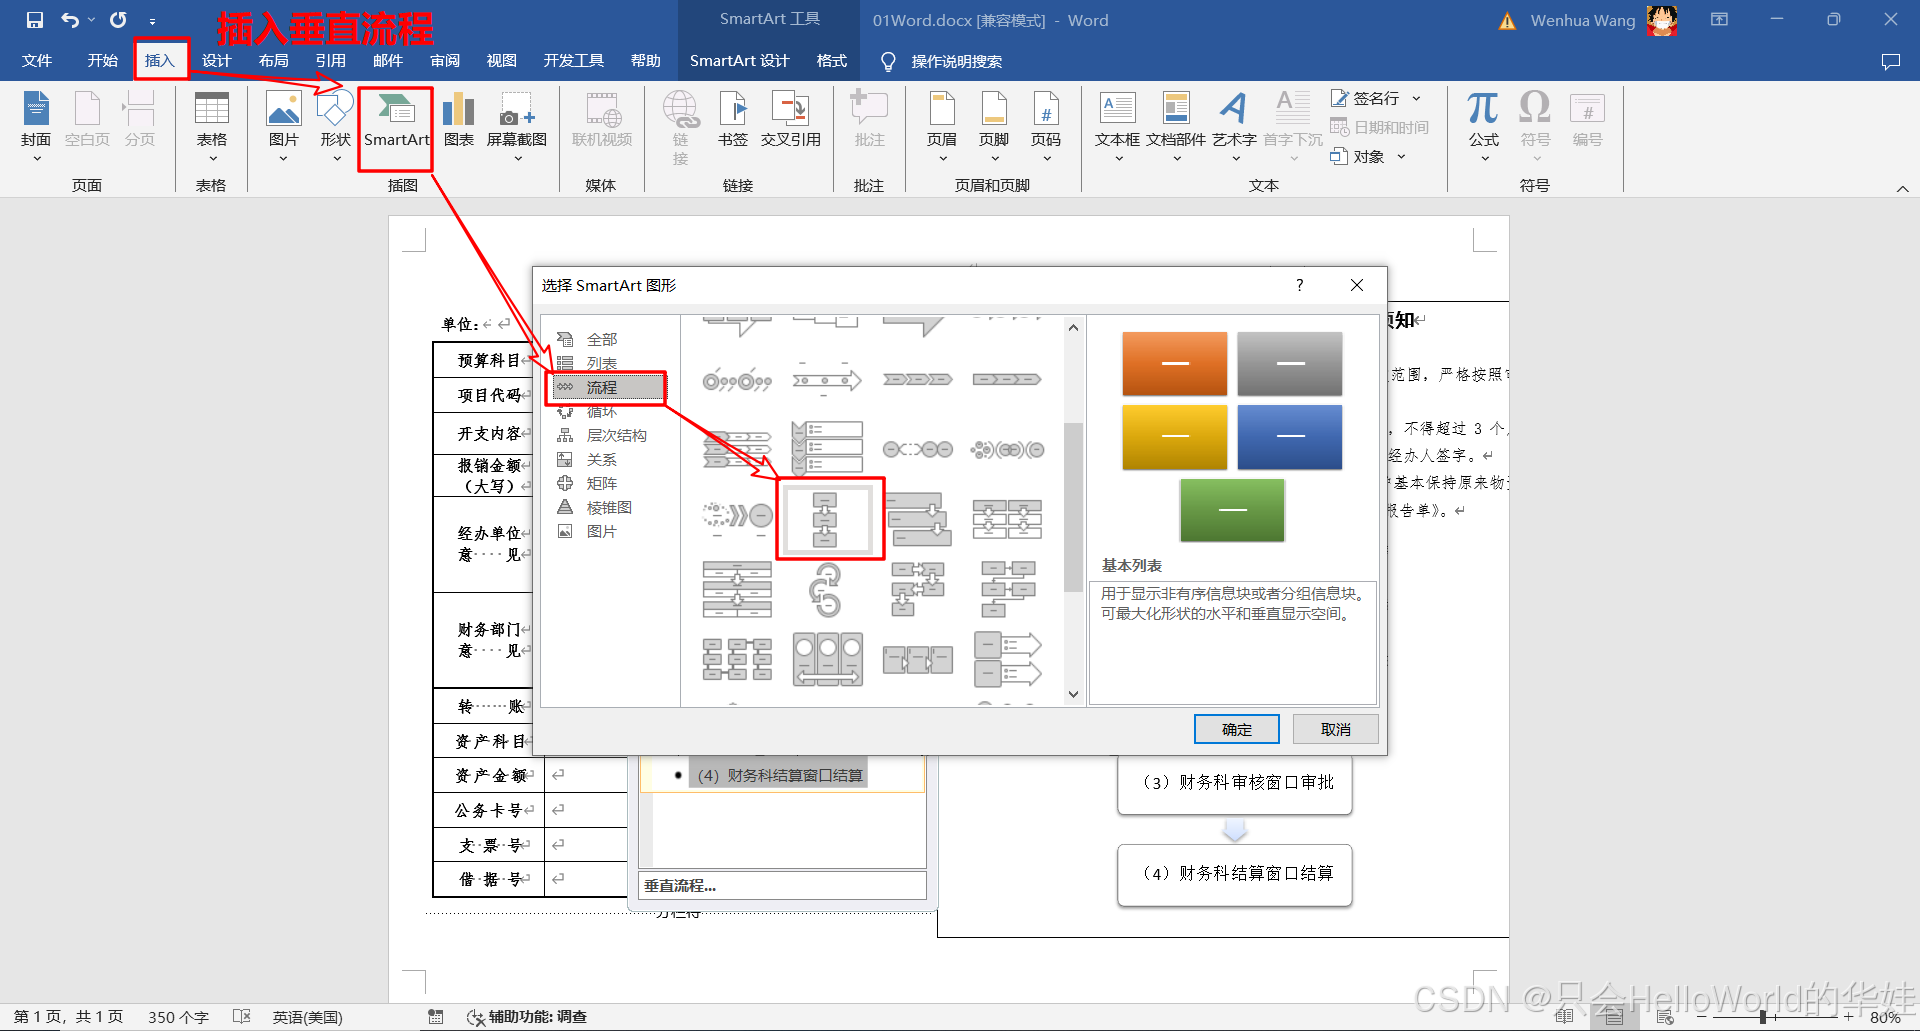Open the 文件 file tab
The width and height of the screenshot is (1920, 1031).
click(37, 61)
